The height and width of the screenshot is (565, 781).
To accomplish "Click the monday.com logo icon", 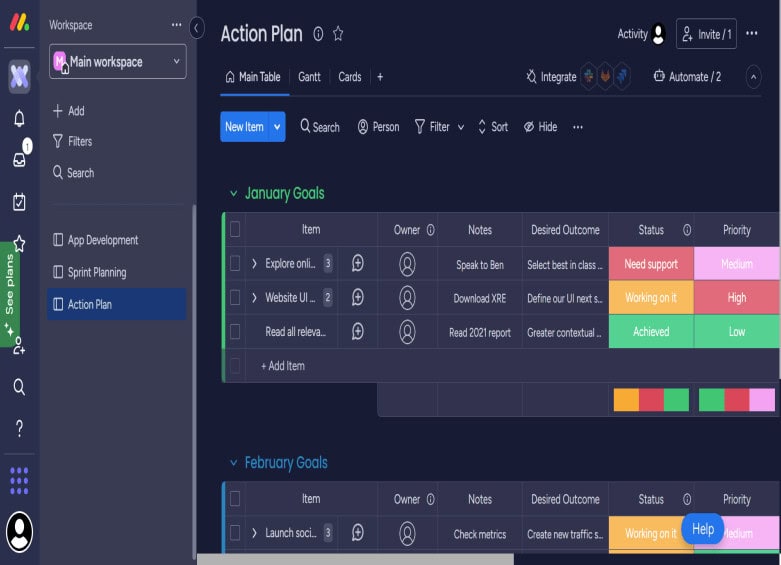I will click(x=19, y=23).
